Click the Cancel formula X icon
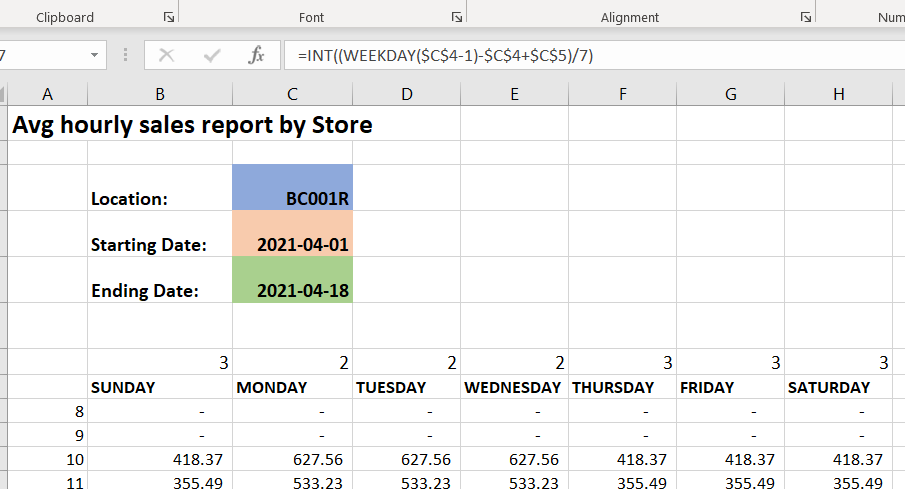Screen dimensions: 905x489 pos(167,56)
